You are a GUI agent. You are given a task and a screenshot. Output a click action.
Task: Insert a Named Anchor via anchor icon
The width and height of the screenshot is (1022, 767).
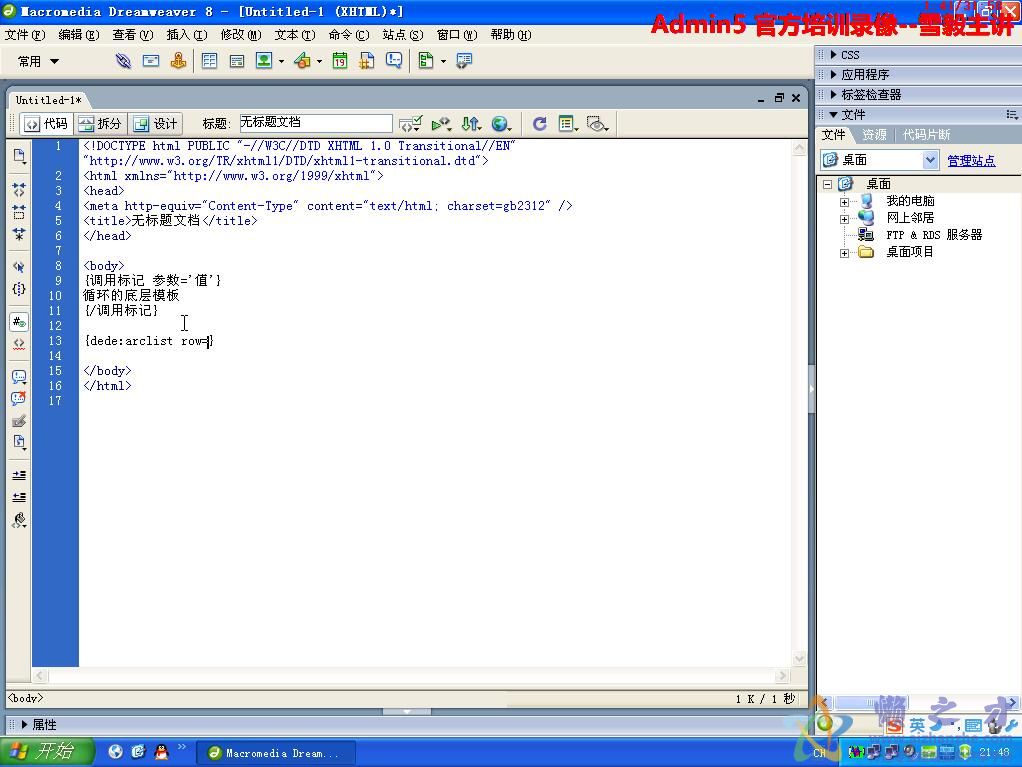(x=178, y=61)
